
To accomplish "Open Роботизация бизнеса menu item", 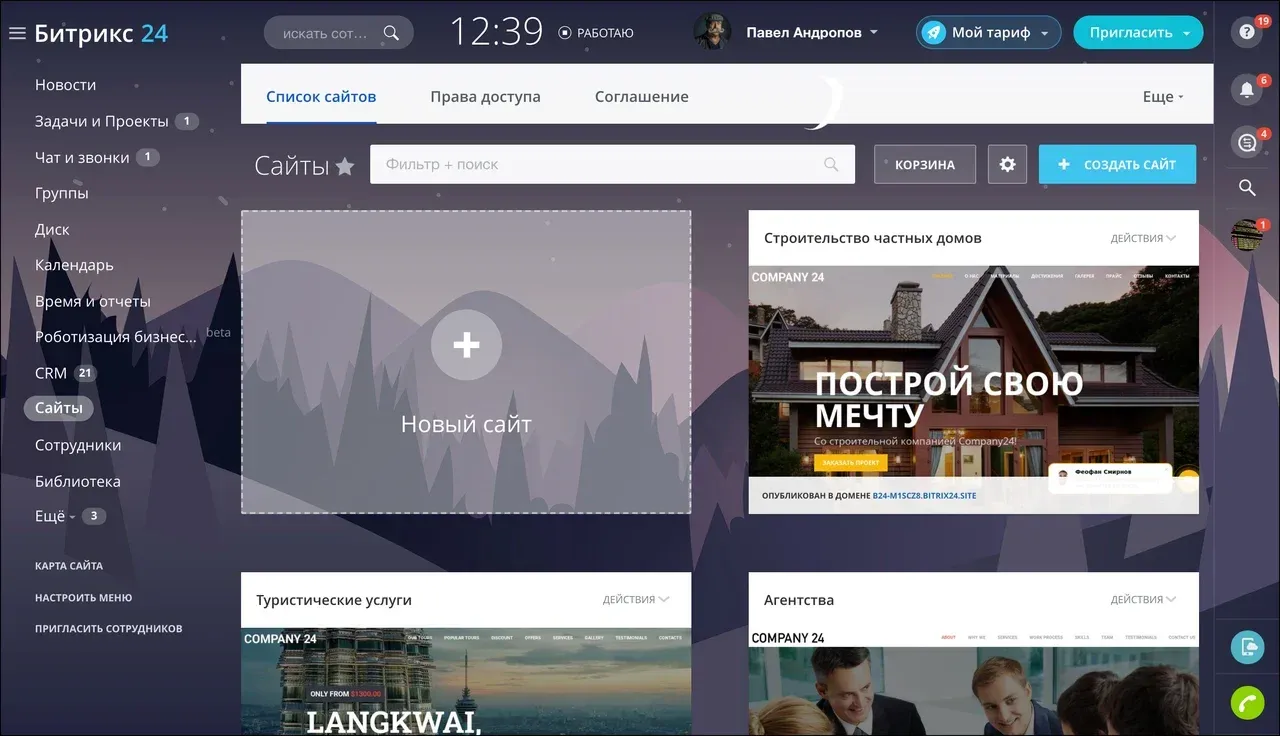I will pos(116,337).
